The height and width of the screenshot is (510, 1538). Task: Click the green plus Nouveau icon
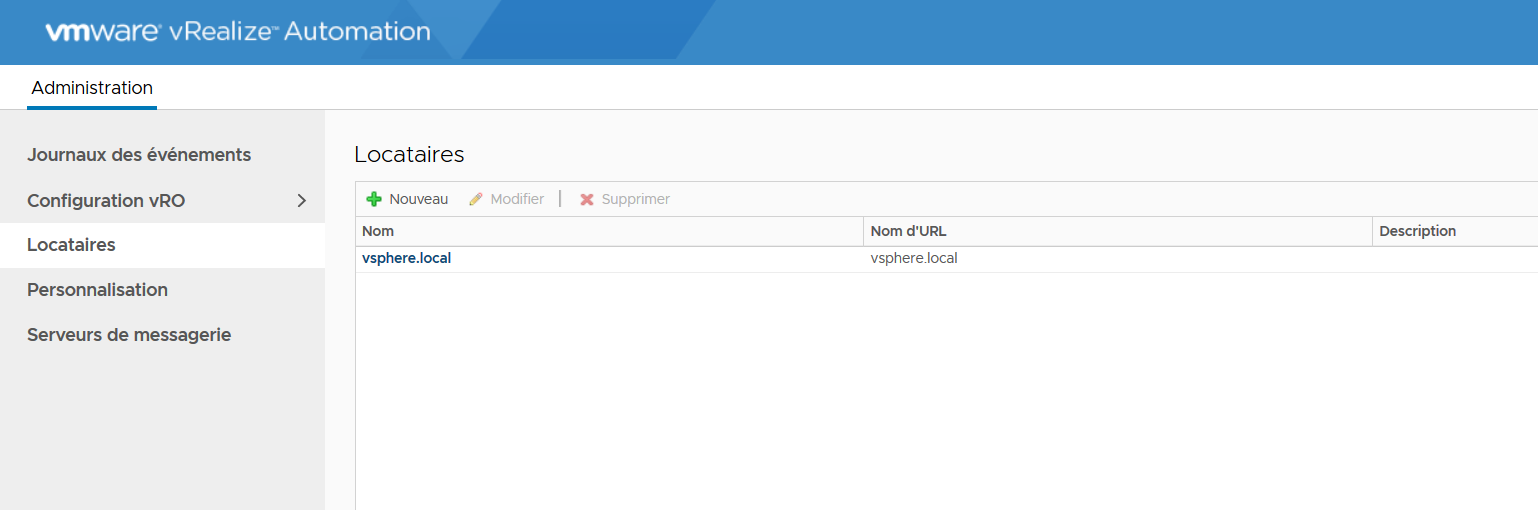point(374,199)
